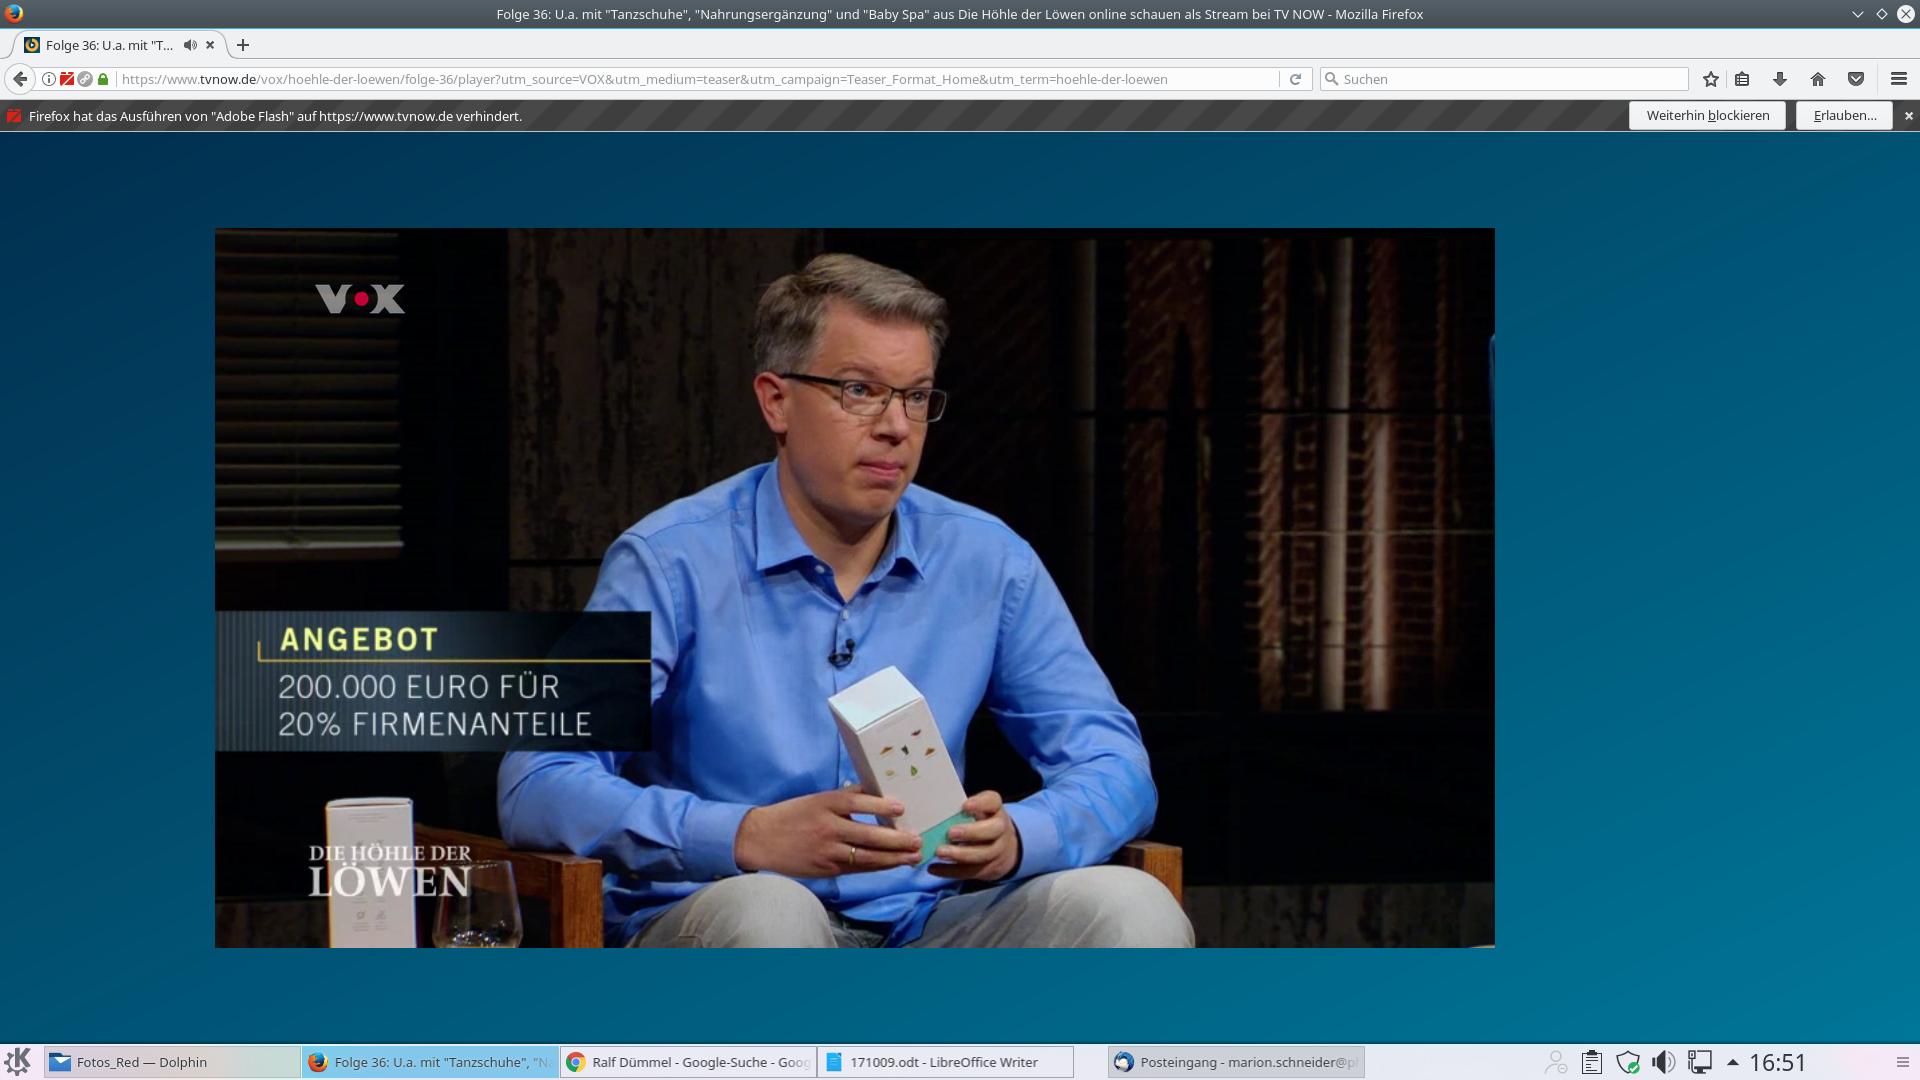Click the page reload button
Image resolution: width=1920 pixels, height=1080 pixels.
pyautogui.click(x=1295, y=79)
